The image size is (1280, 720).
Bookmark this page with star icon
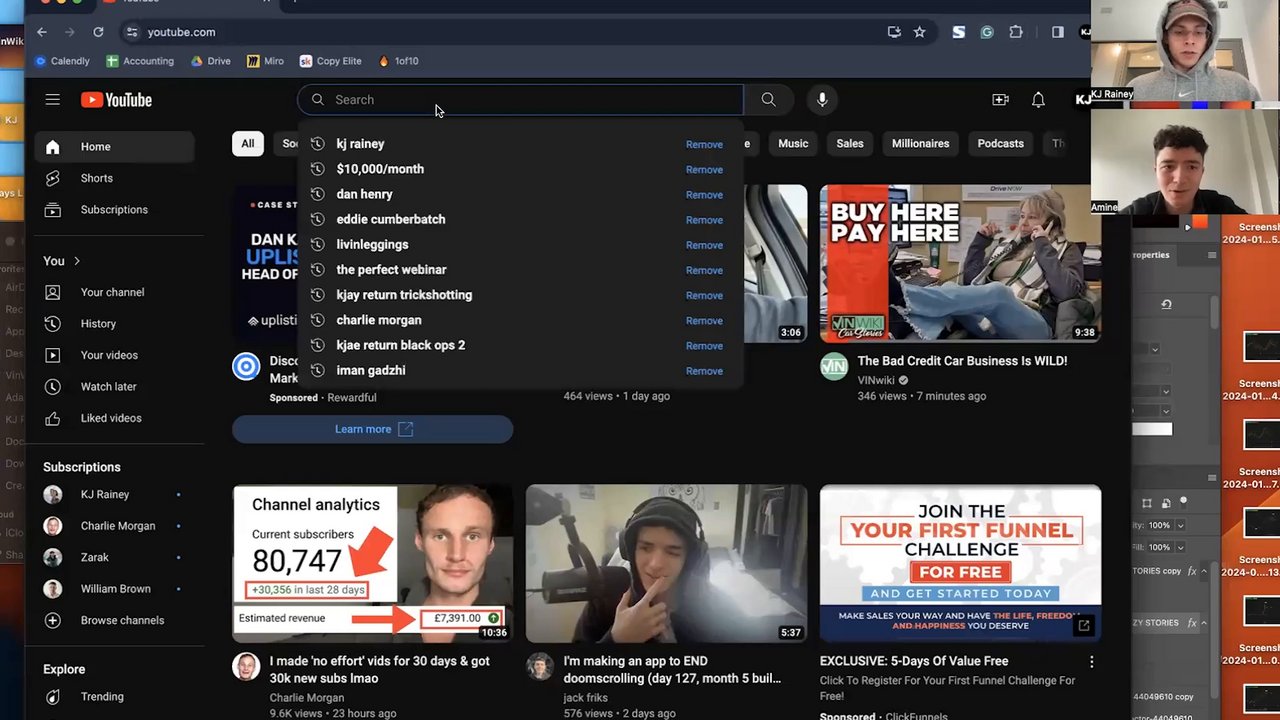pos(919,32)
